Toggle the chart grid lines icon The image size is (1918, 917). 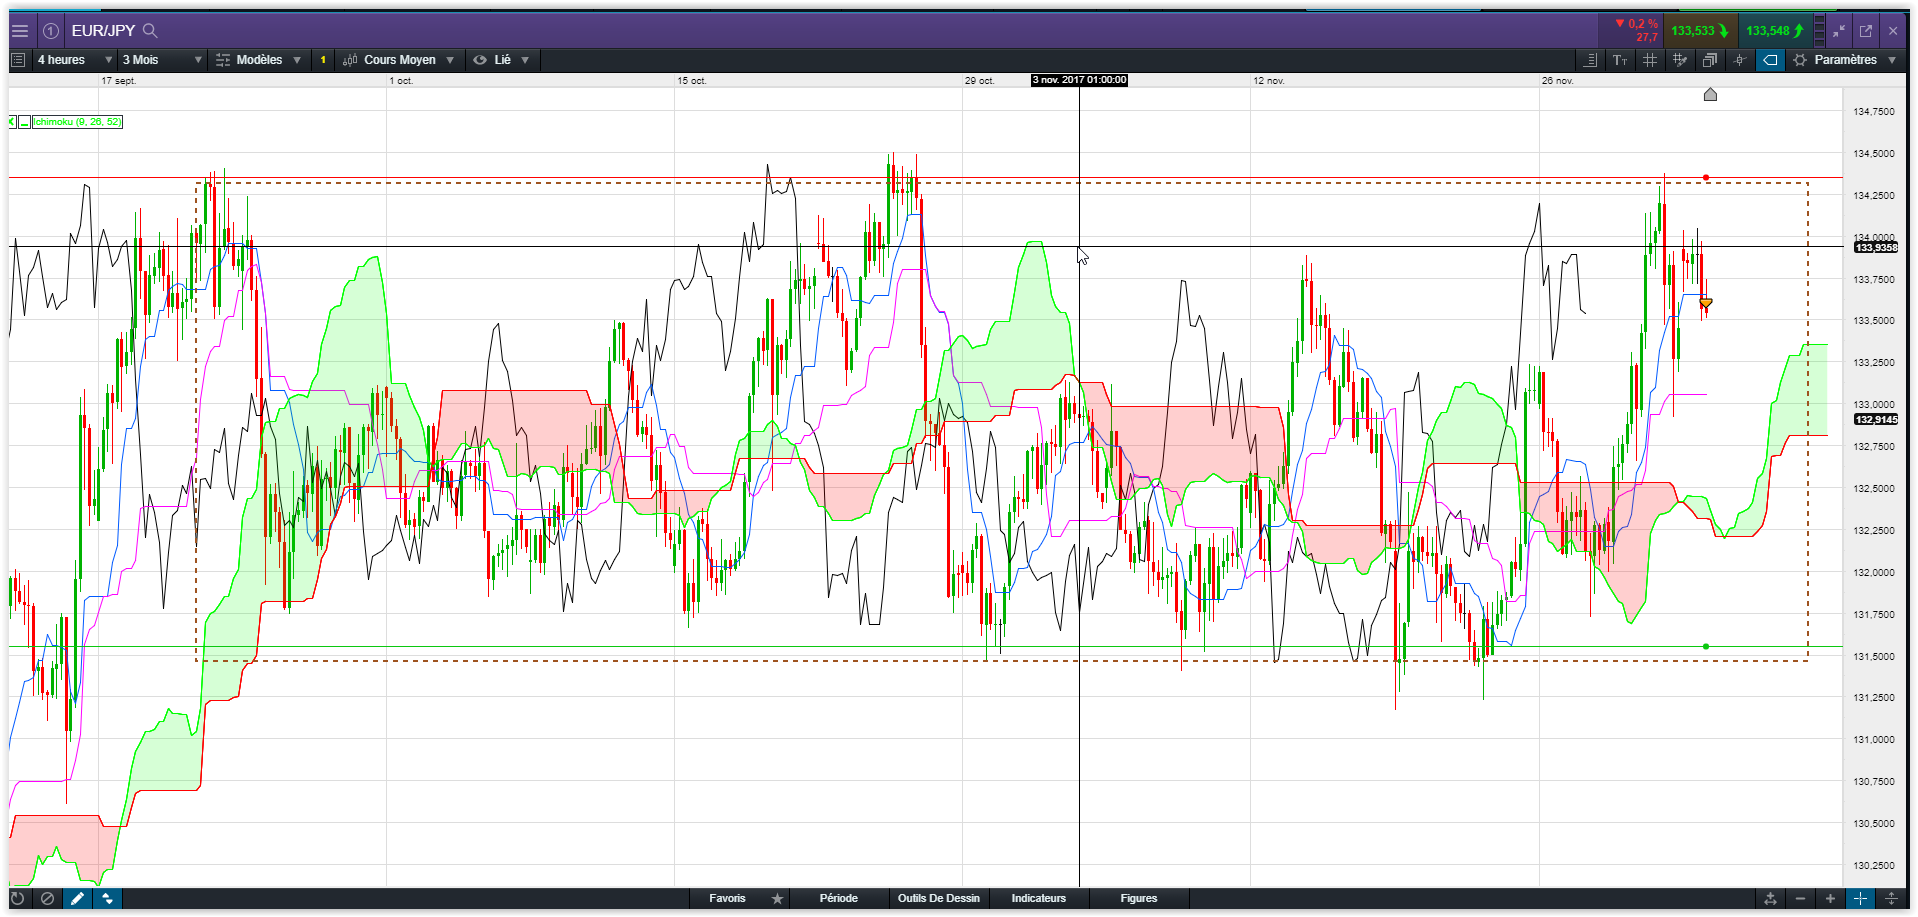click(1650, 60)
